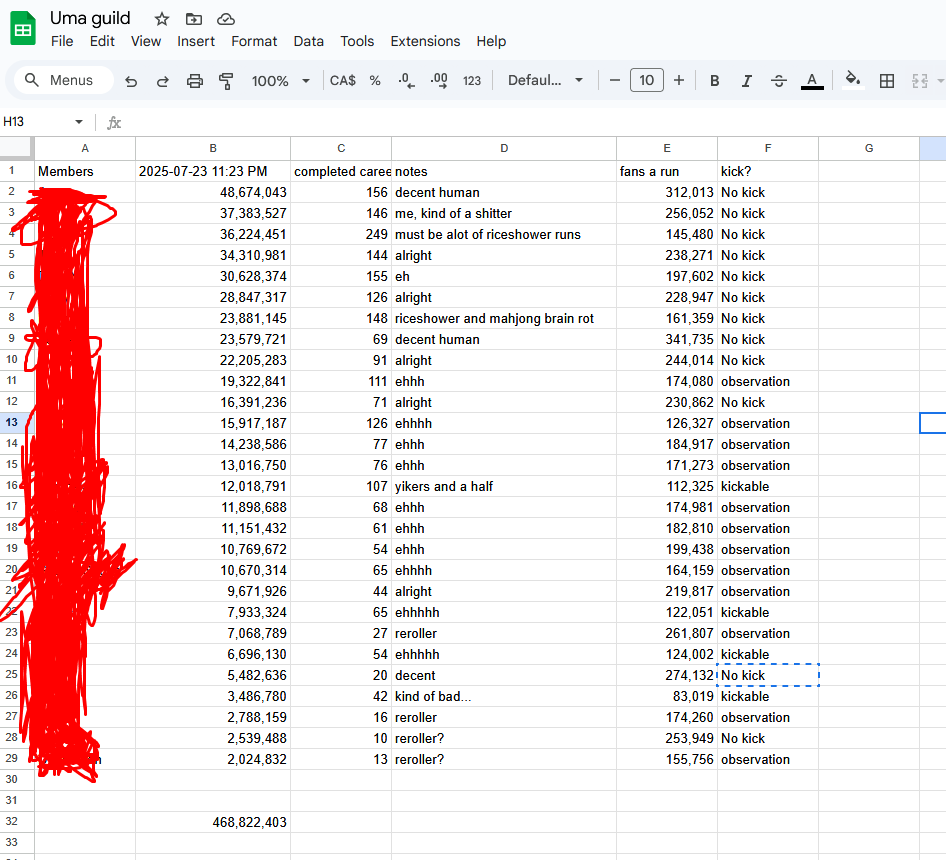Viewport: 946px width, 860px height.
Task: Open the Data menu
Action: coord(309,41)
